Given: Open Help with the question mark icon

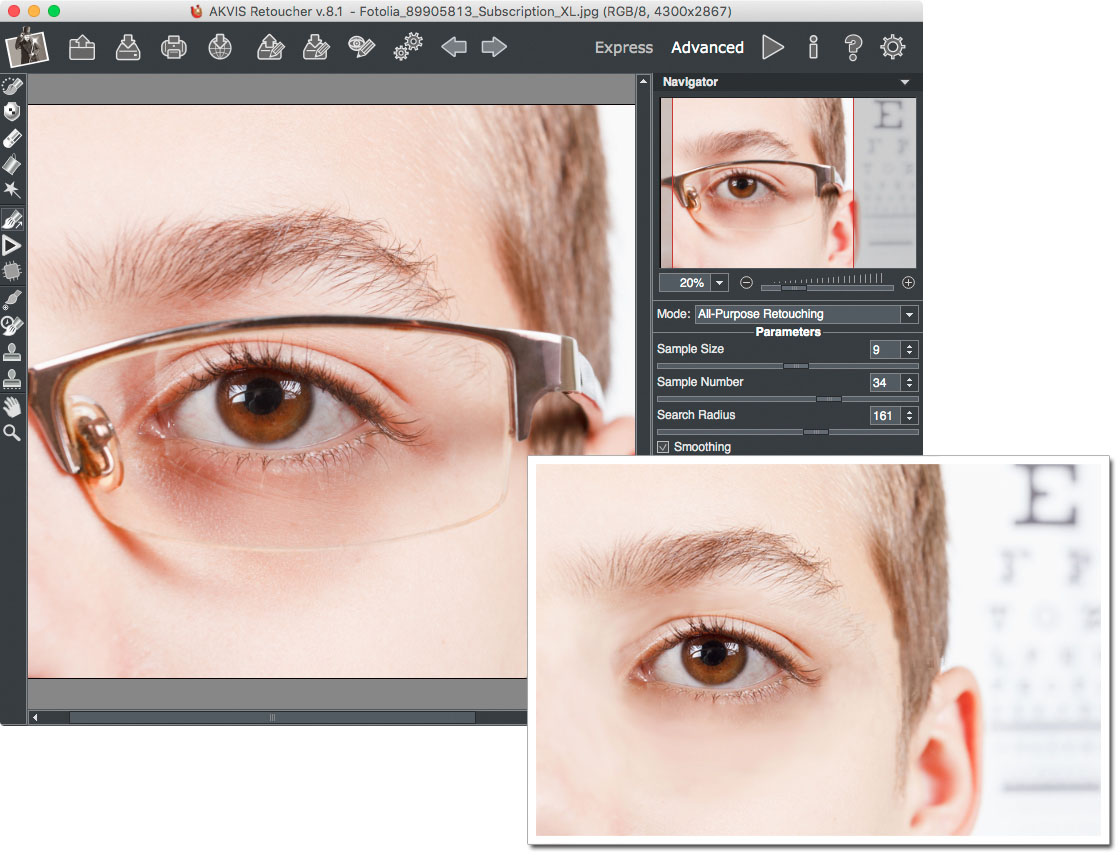Looking at the screenshot, I should [853, 48].
